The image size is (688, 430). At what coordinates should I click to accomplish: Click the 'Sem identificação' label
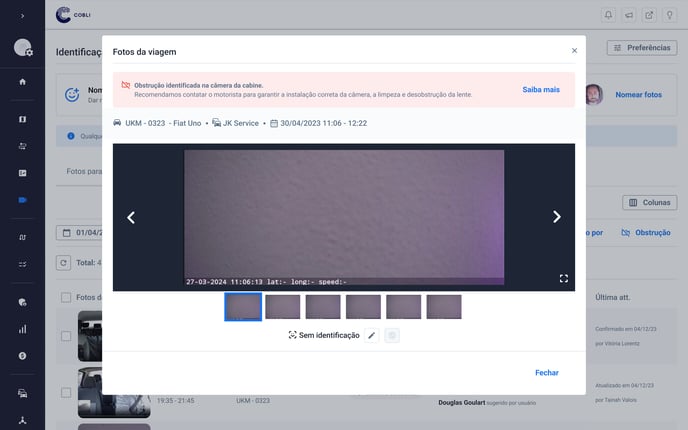point(329,335)
